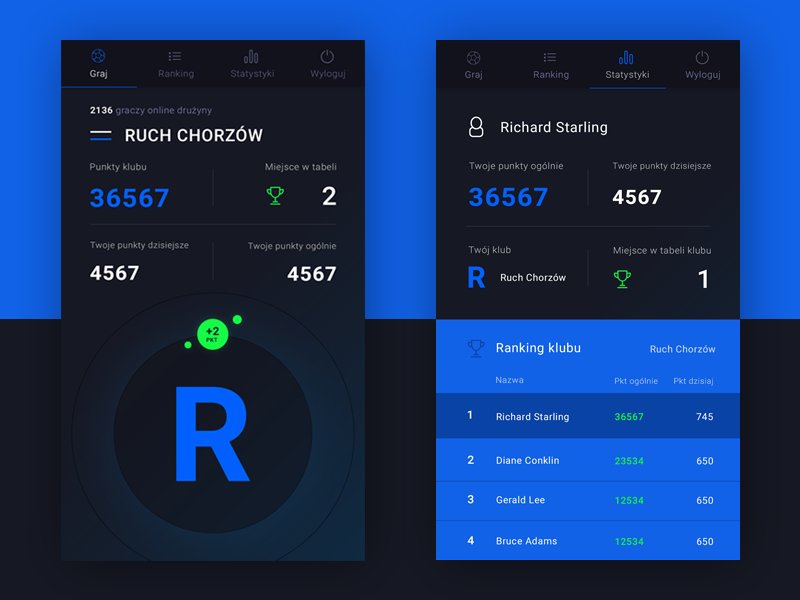Switch to Ranking tab on the RUCH CHORZÓW screen
Viewport: 800px width, 600px height.
point(176,65)
